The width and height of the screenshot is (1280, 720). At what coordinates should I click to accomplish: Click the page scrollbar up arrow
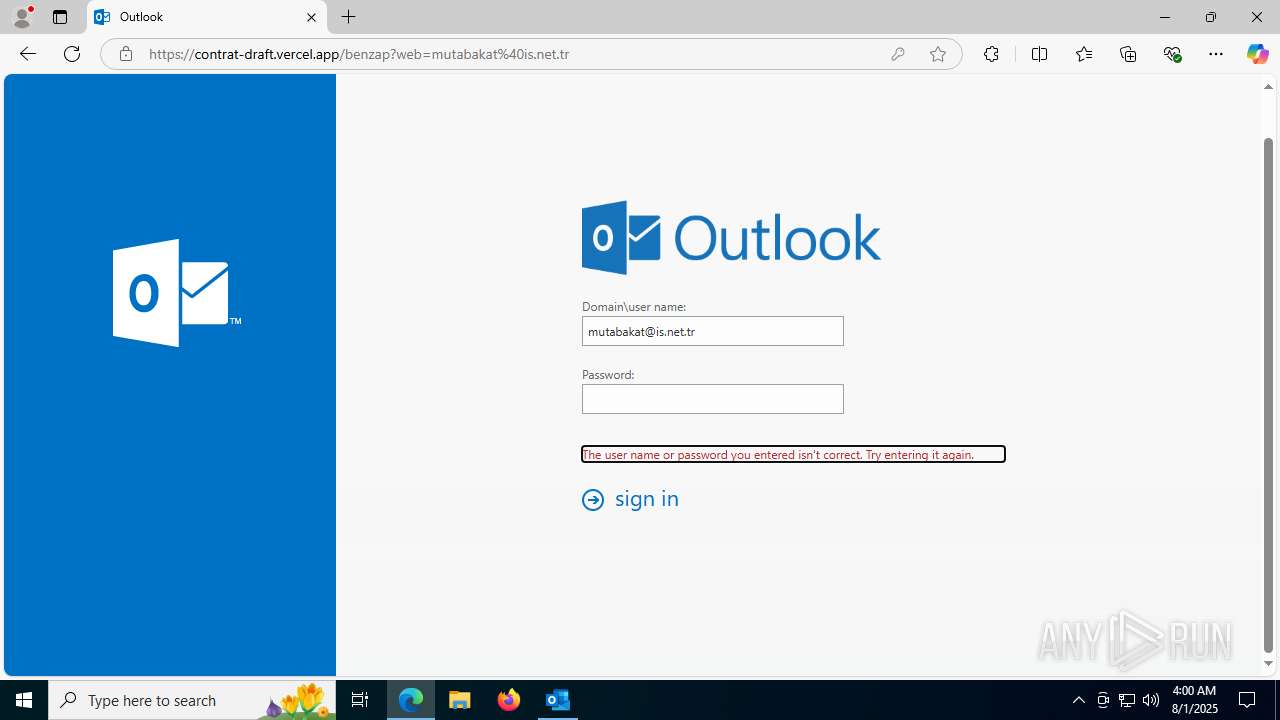tap(1268, 87)
